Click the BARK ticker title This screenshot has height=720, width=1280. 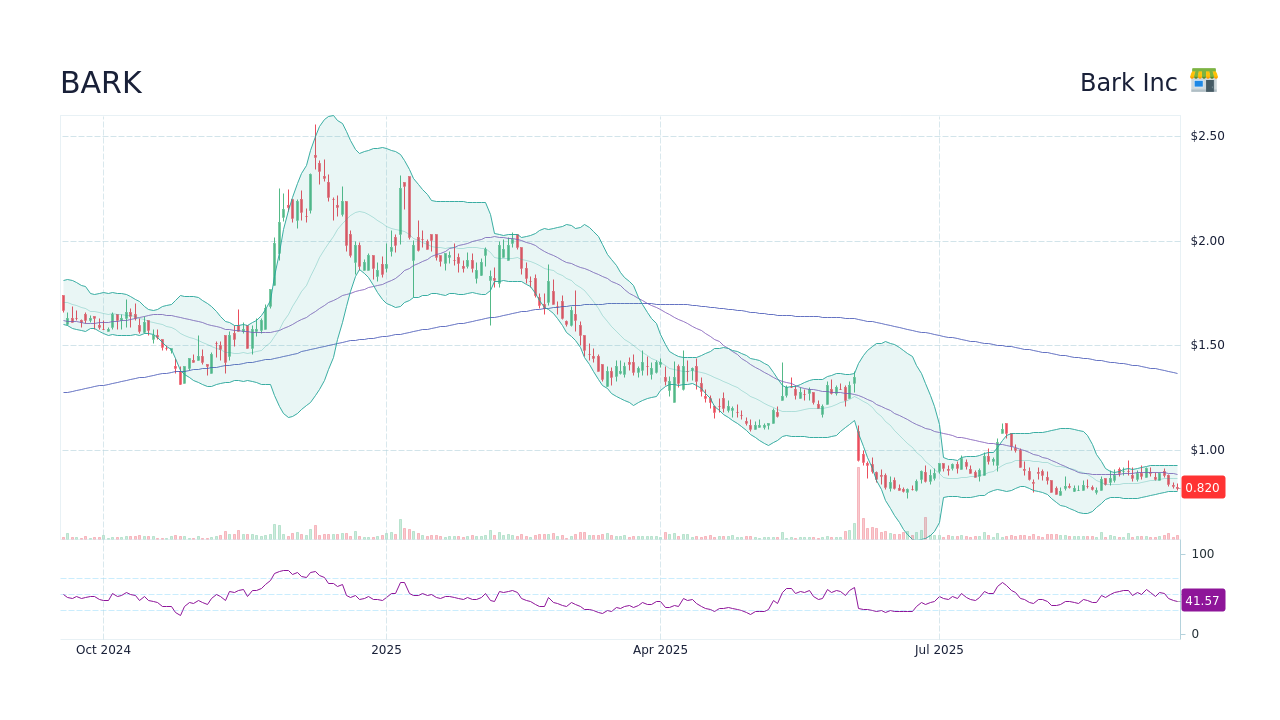(100, 83)
